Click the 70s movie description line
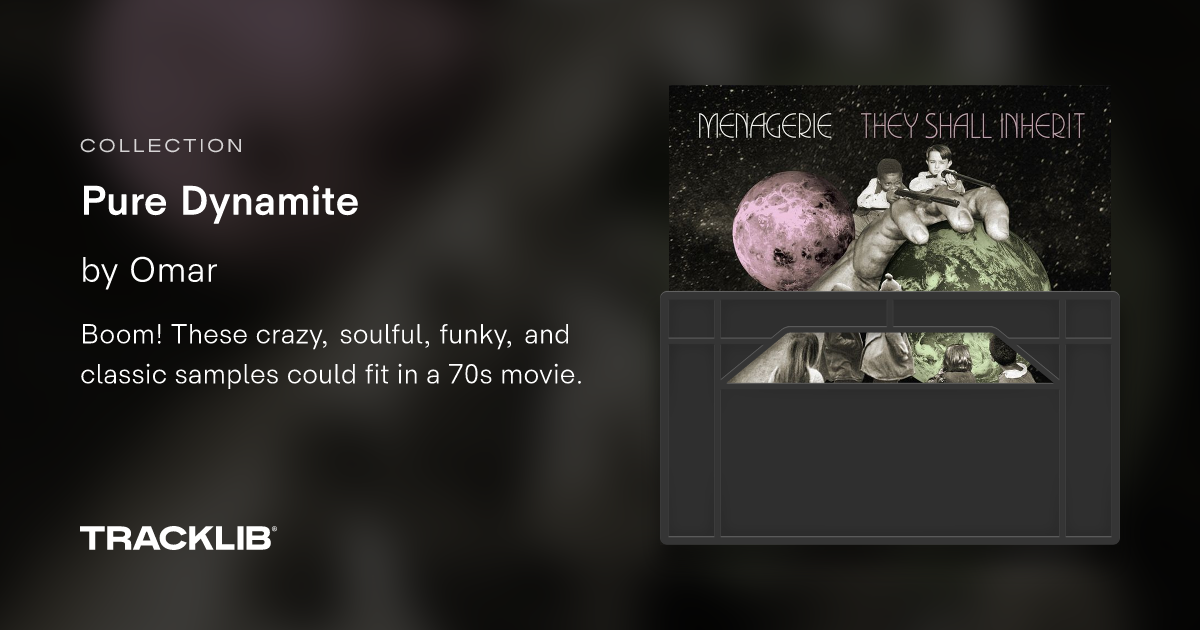This screenshot has height=630, width=1200. (331, 378)
